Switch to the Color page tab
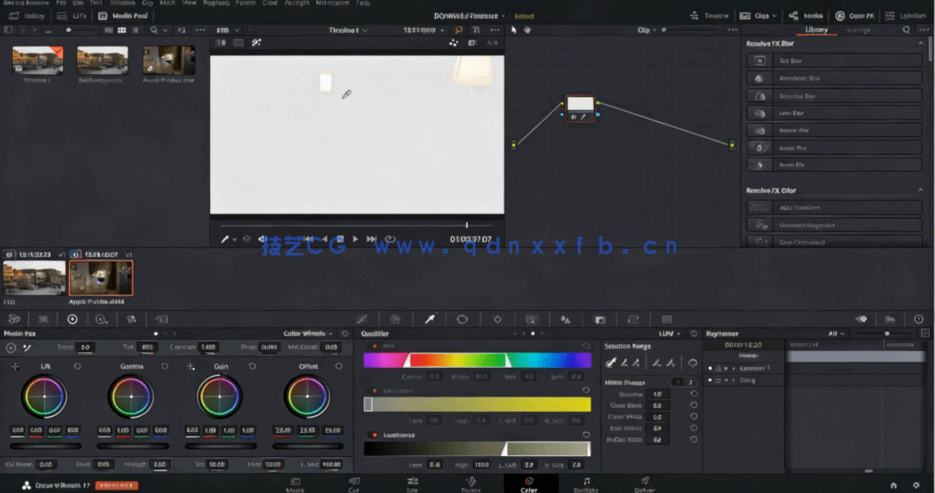The width and height of the screenshot is (935, 493). (x=529, y=484)
